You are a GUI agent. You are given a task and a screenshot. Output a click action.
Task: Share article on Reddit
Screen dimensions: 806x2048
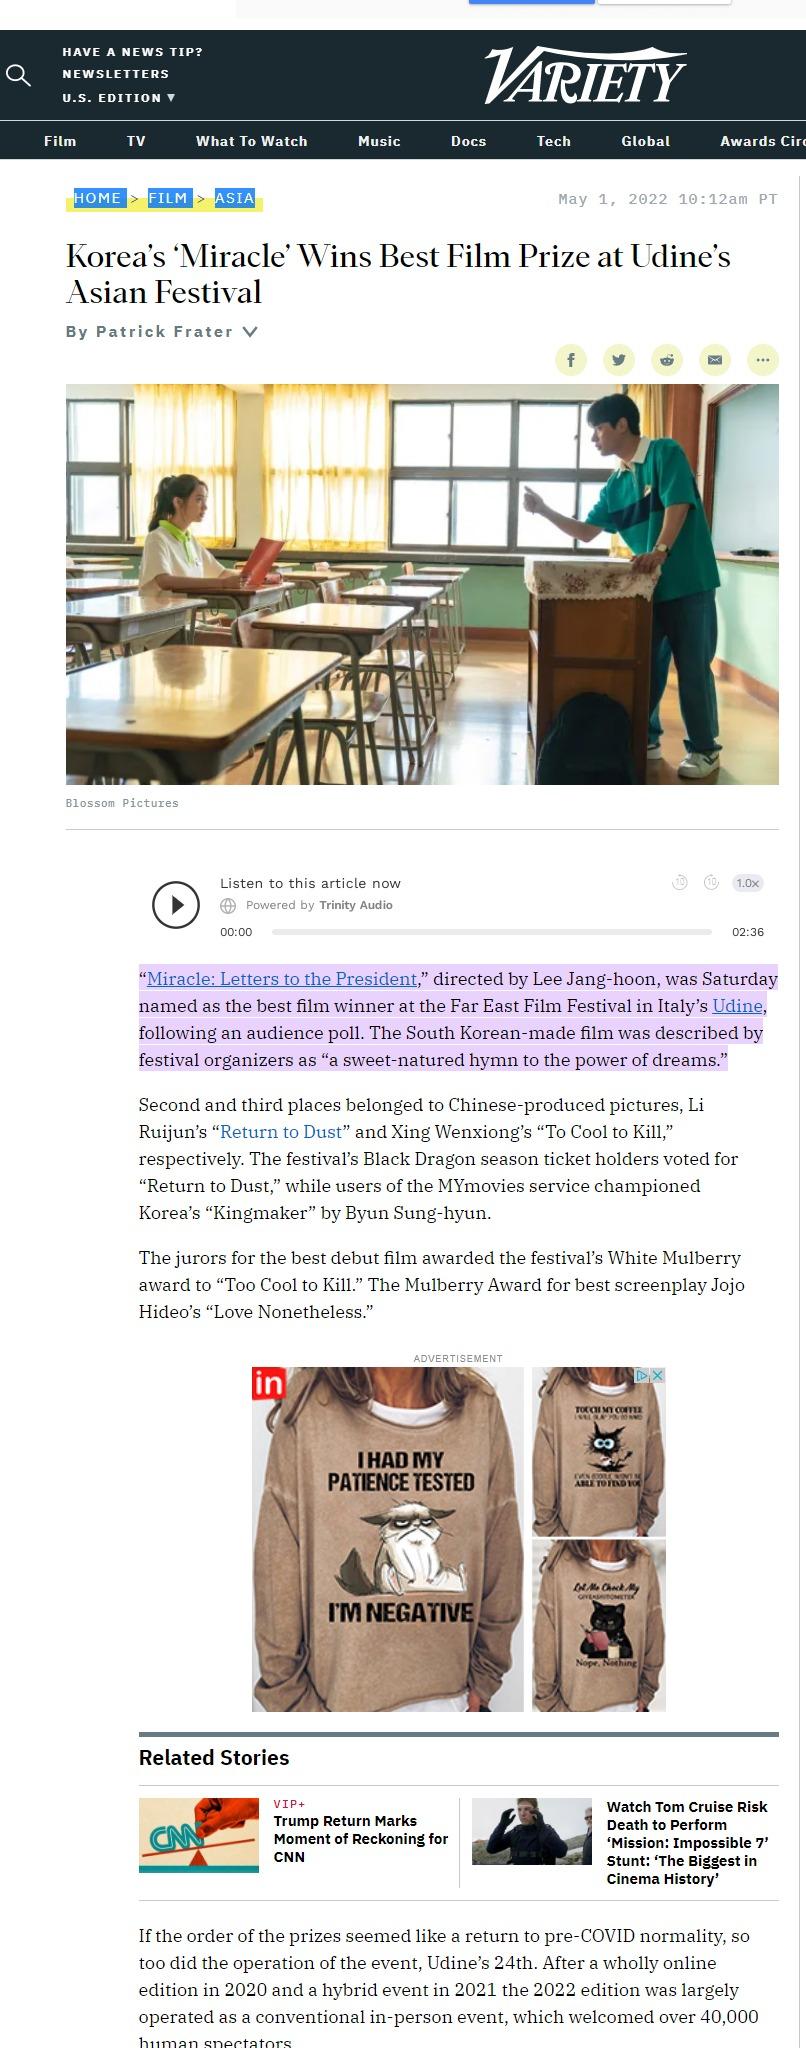[667, 360]
